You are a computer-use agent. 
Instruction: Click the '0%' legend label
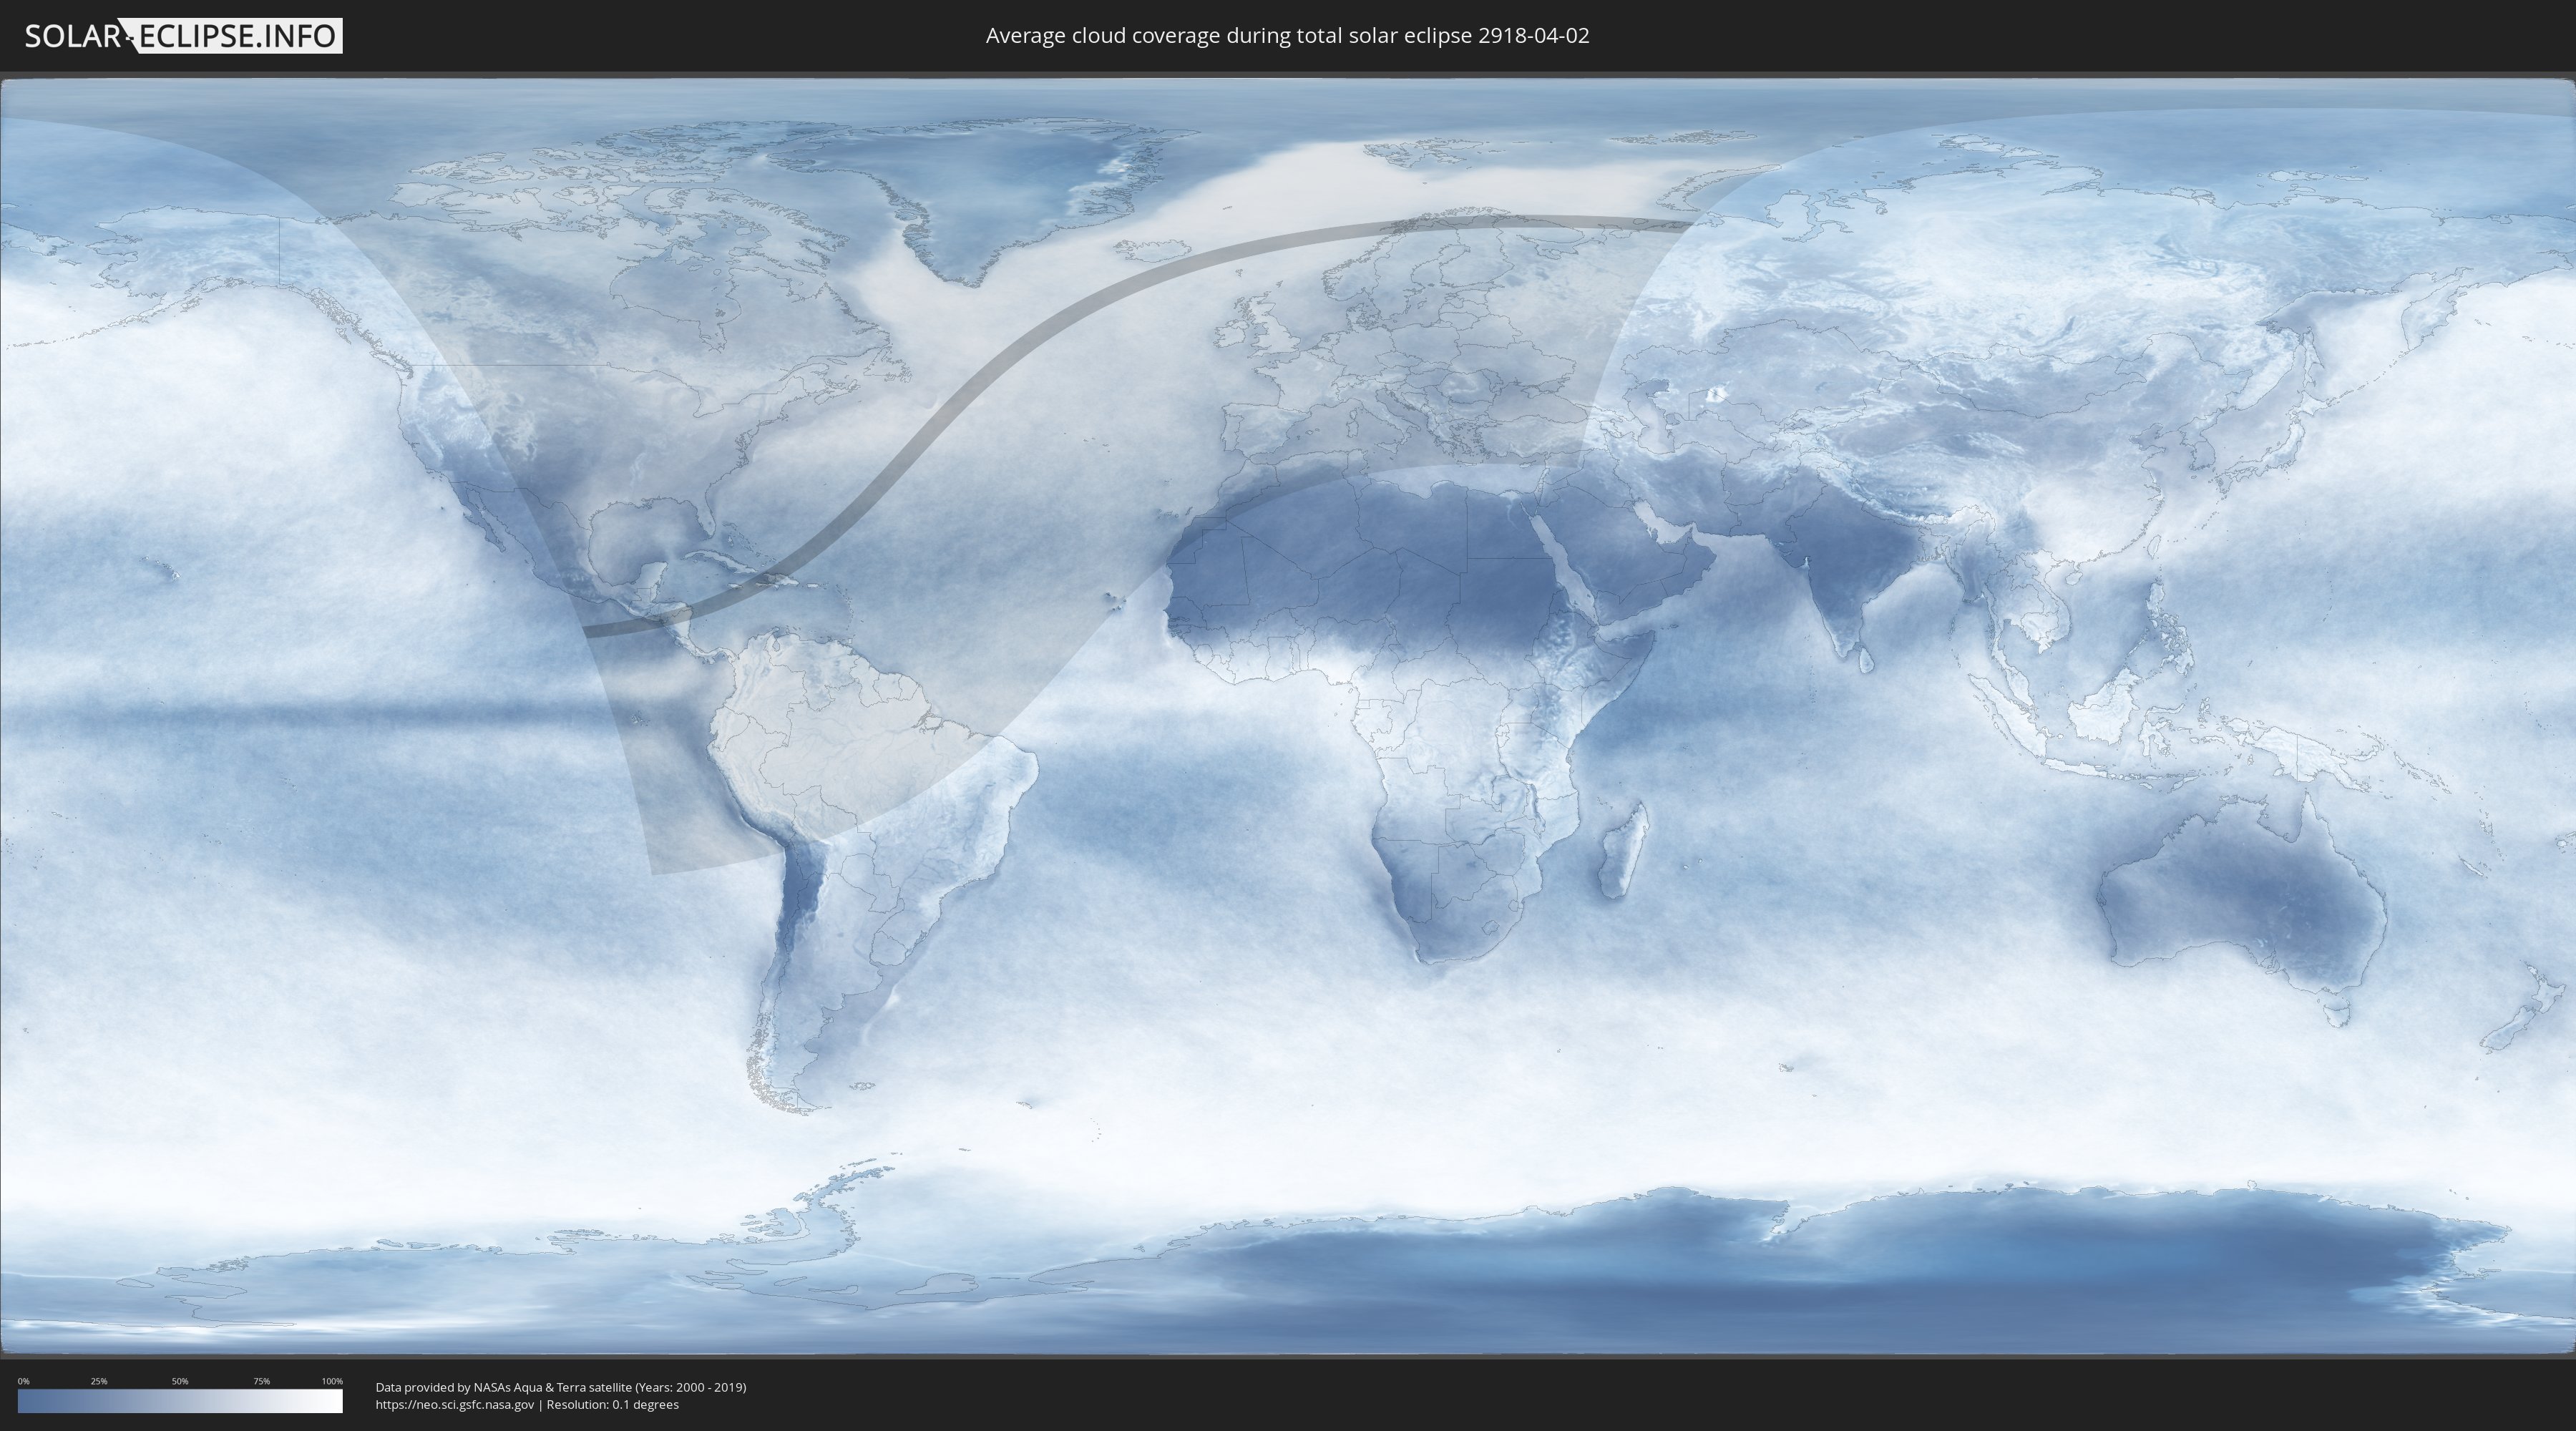point(23,1381)
